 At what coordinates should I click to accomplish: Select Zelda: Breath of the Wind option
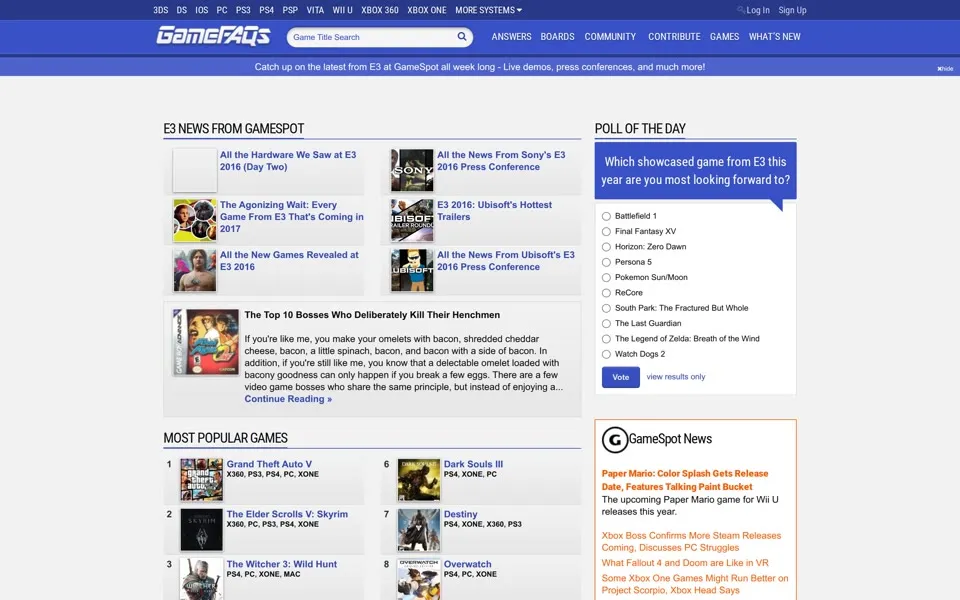(x=606, y=339)
